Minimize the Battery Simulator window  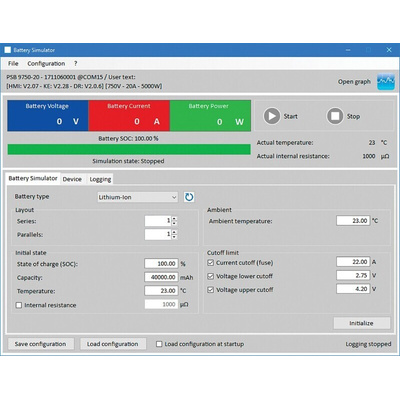pos(348,50)
